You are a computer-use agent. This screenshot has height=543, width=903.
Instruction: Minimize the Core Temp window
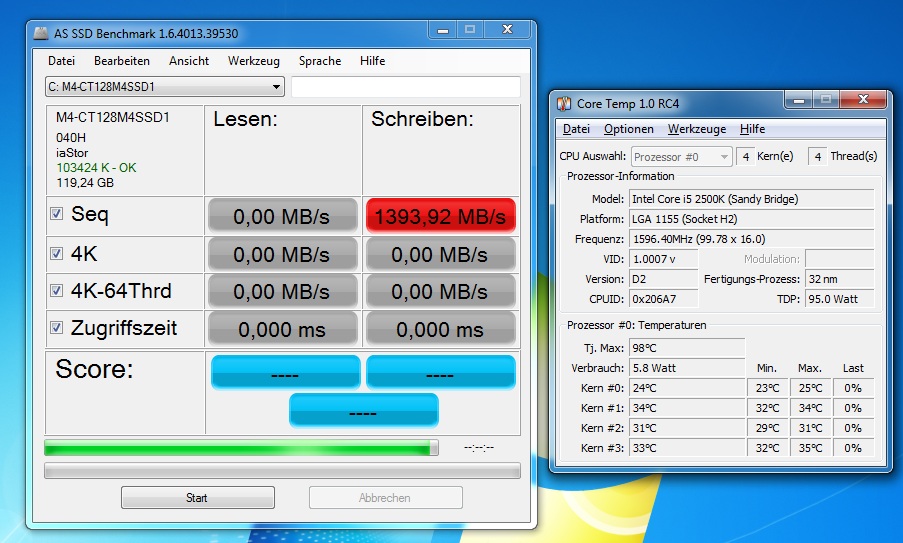pos(798,100)
